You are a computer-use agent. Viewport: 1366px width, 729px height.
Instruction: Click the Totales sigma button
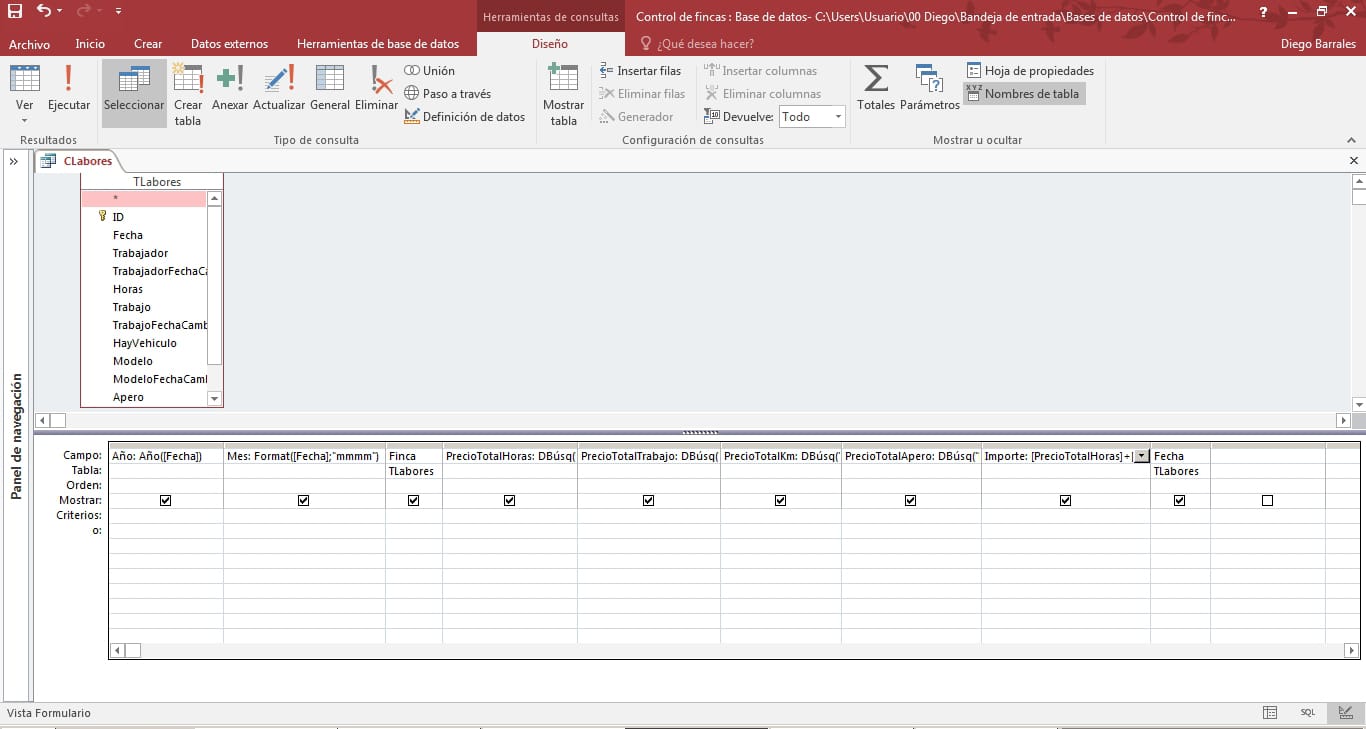(x=876, y=87)
